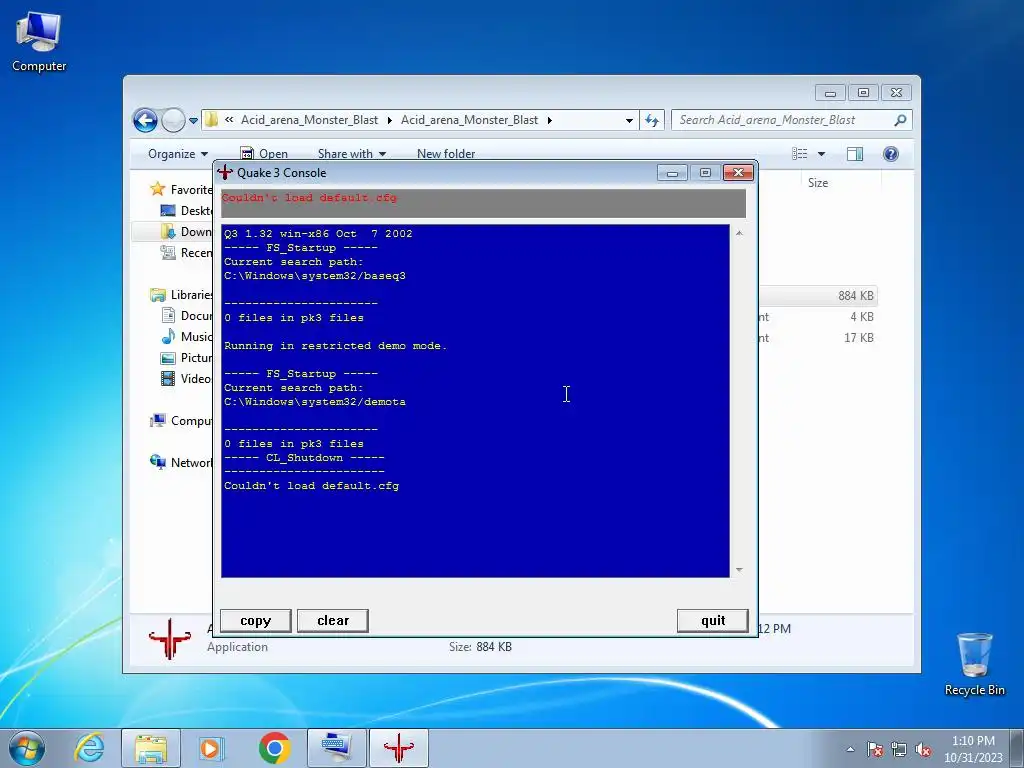Select Music library

[186, 336]
